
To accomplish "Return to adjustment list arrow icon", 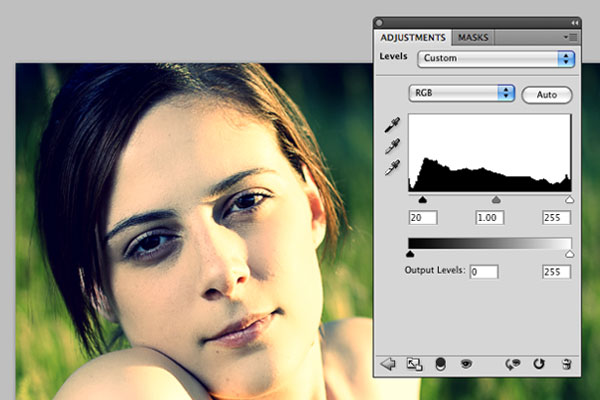I will 388,364.
